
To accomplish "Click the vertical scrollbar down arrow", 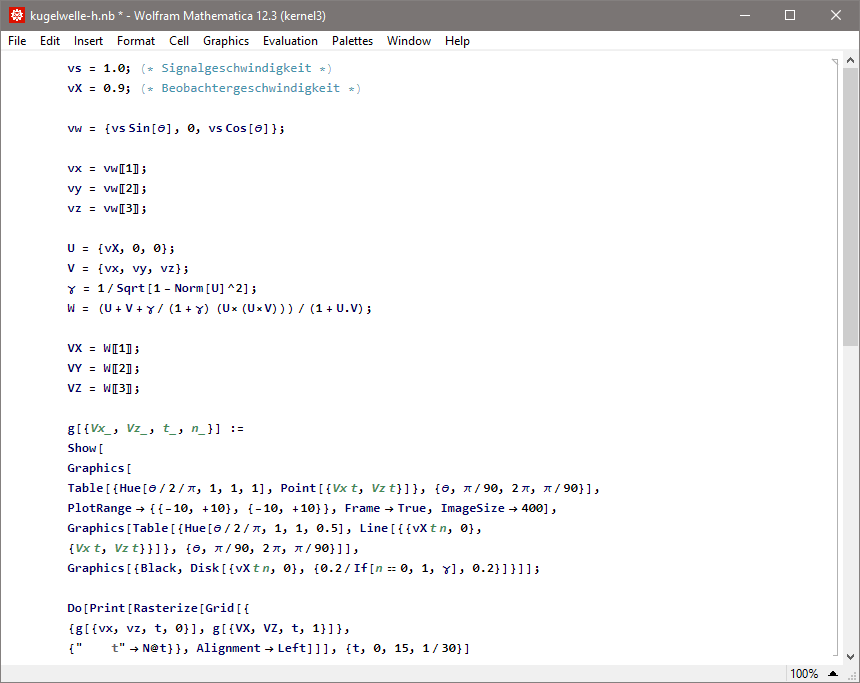I will tap(850, 657).
